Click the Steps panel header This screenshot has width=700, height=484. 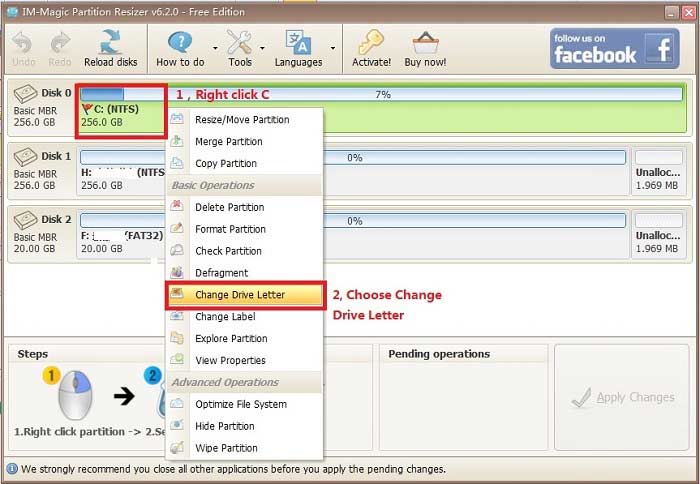(x=33, y=354)
